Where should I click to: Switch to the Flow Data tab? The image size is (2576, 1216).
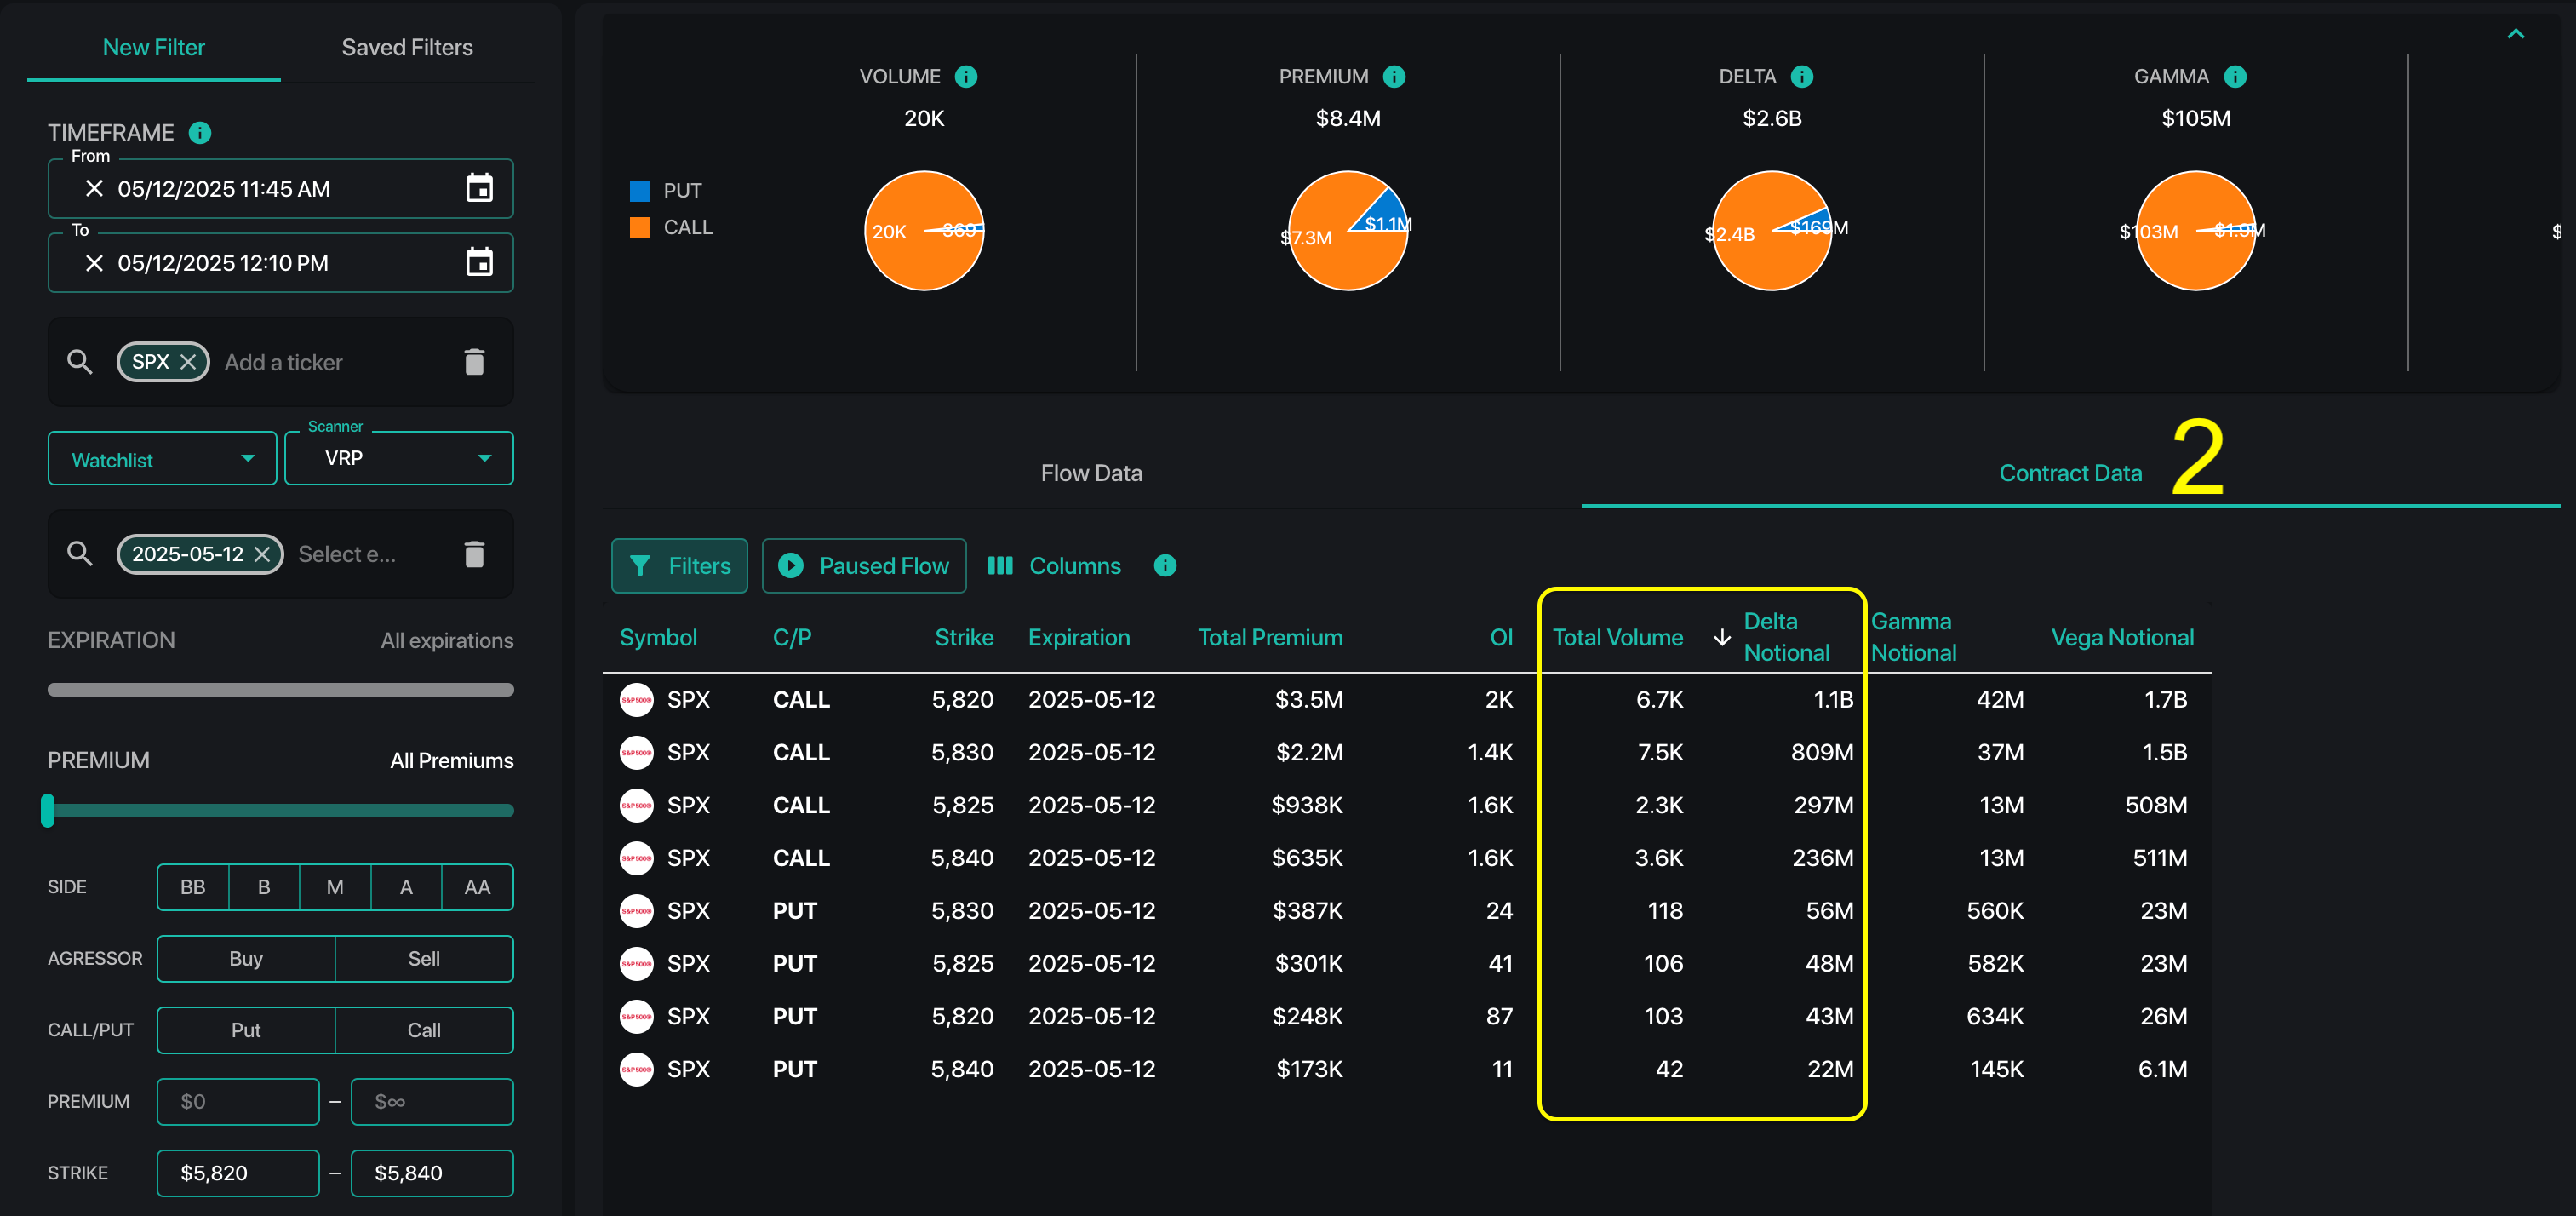(x=1091, y=473)
